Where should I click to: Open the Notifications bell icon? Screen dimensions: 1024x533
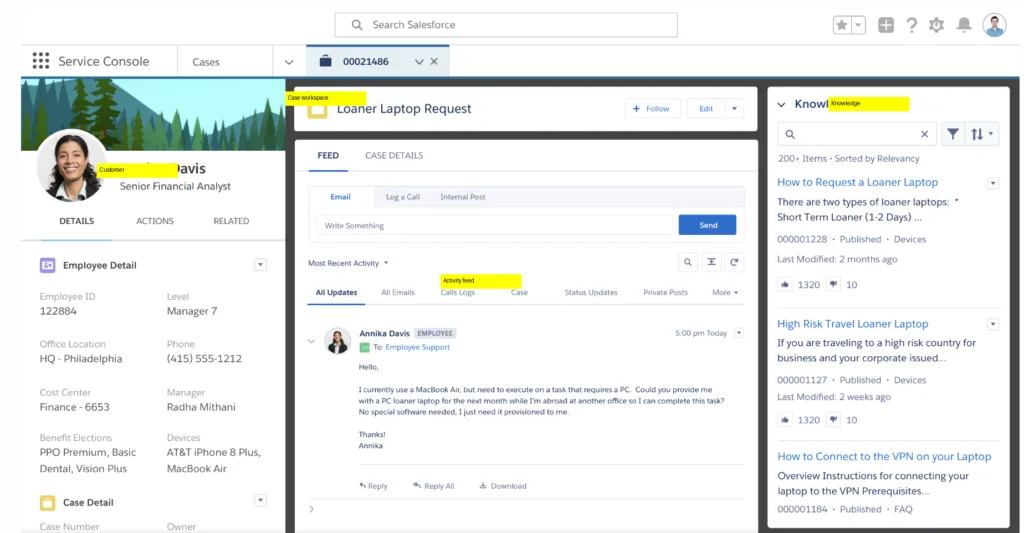pos(964,25)
